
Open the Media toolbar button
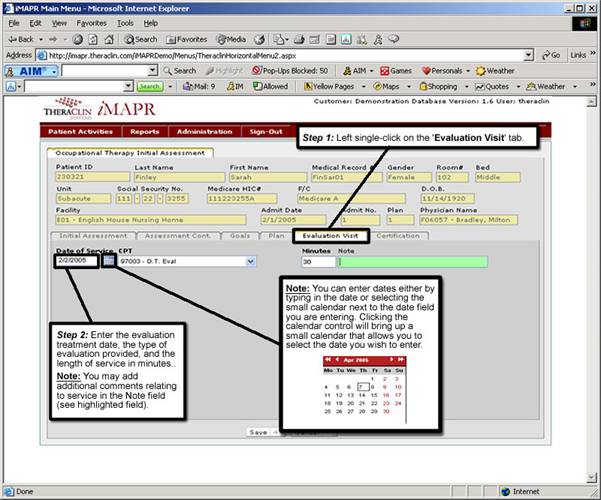click(232, 38)
